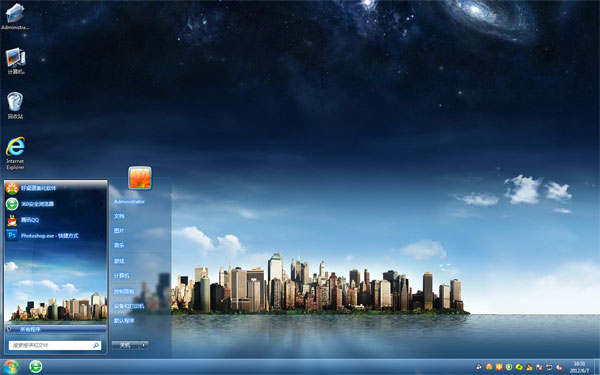Click the green shield tray icon
Viewport: 600px width, 375px height.
[509, 367]
